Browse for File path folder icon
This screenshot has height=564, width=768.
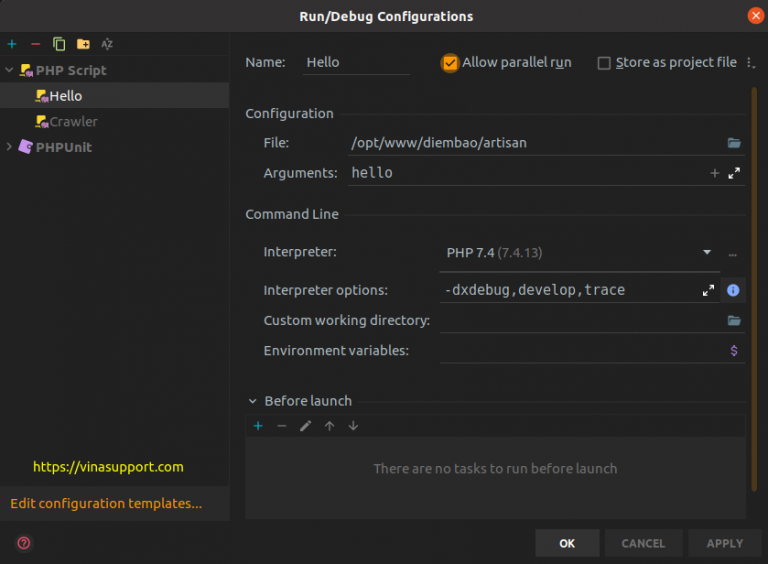[734, 143]
